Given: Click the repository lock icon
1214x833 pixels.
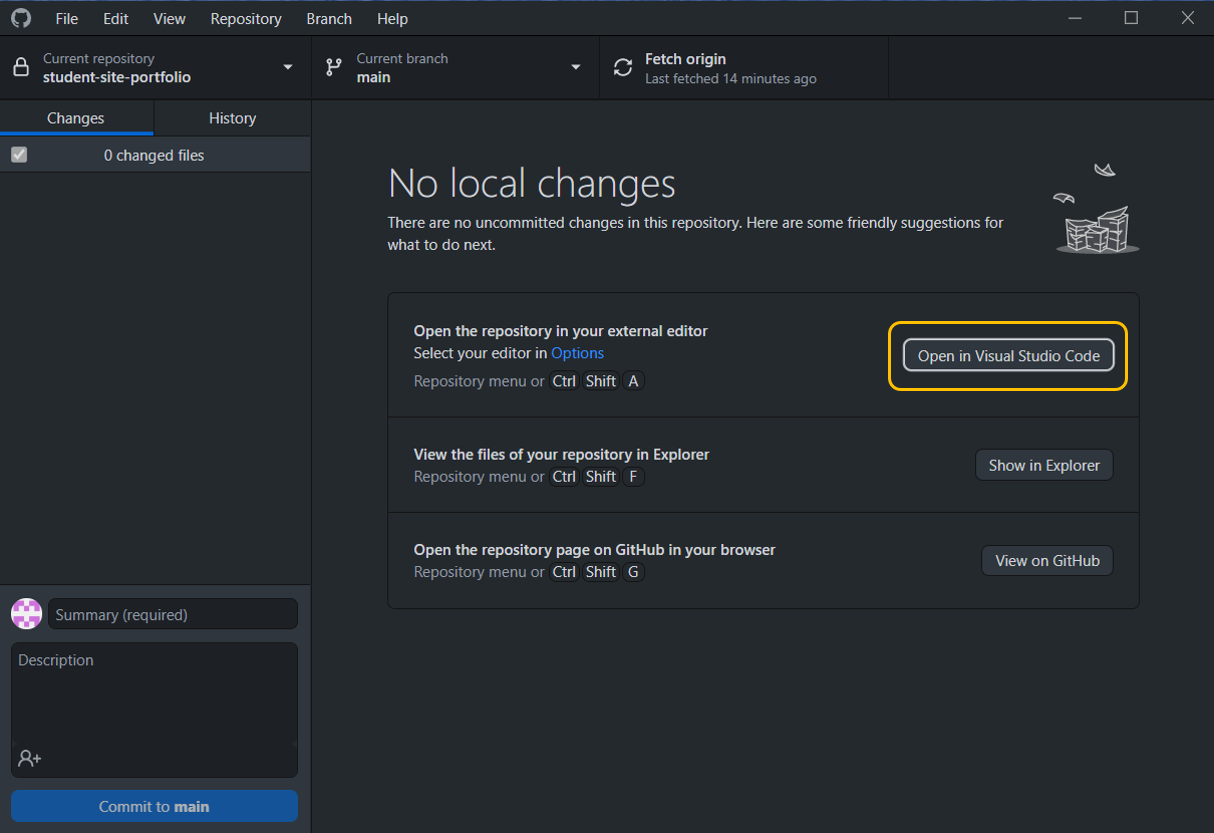Looking at the screenshot, I should click(20, 68).
